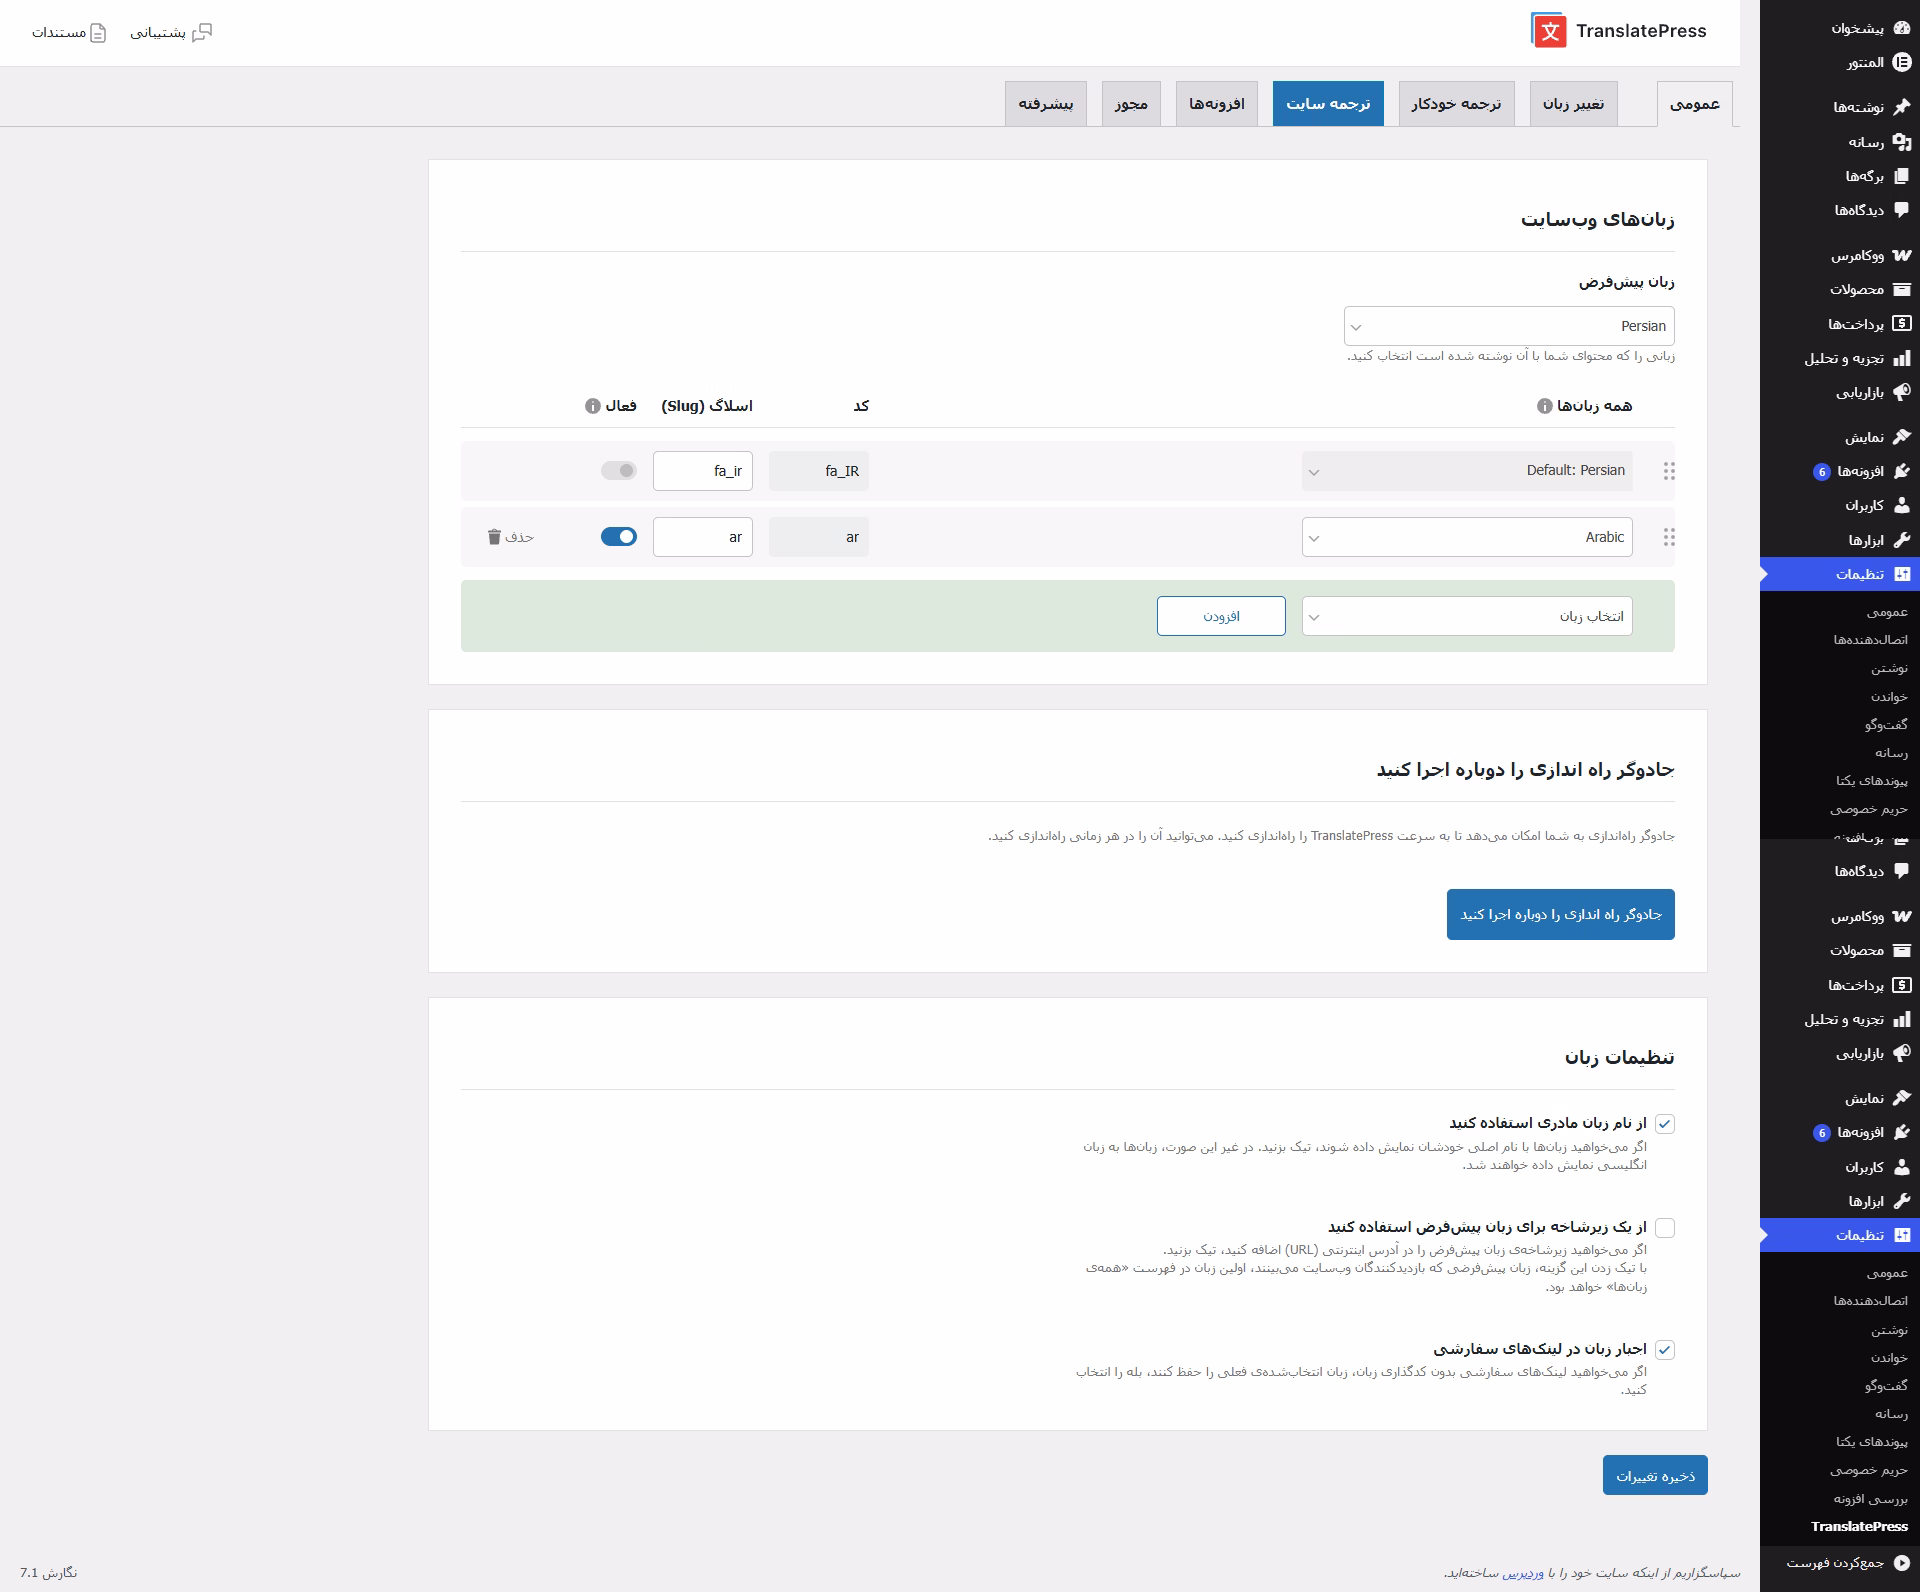Open پیشخوان dashboard icon in sidebar
The height and width of the screenshot is (1592, 1920).
1901,28
